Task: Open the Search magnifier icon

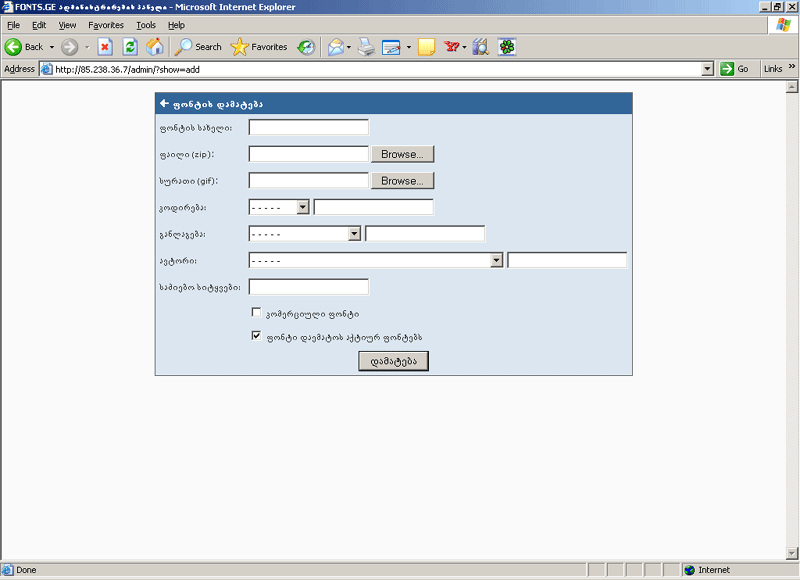Action: (x=183, y=47)
